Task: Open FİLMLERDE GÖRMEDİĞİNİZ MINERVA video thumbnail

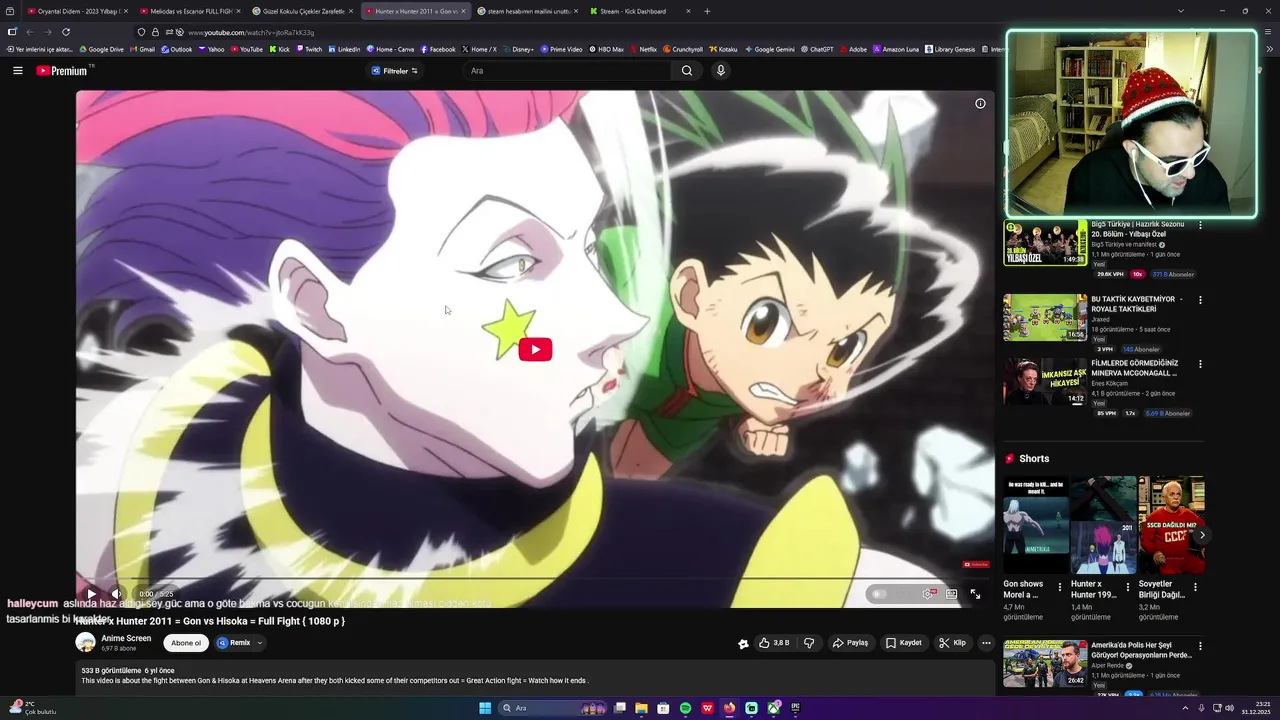Action: pyautogui.click(x=1045, y=381)
